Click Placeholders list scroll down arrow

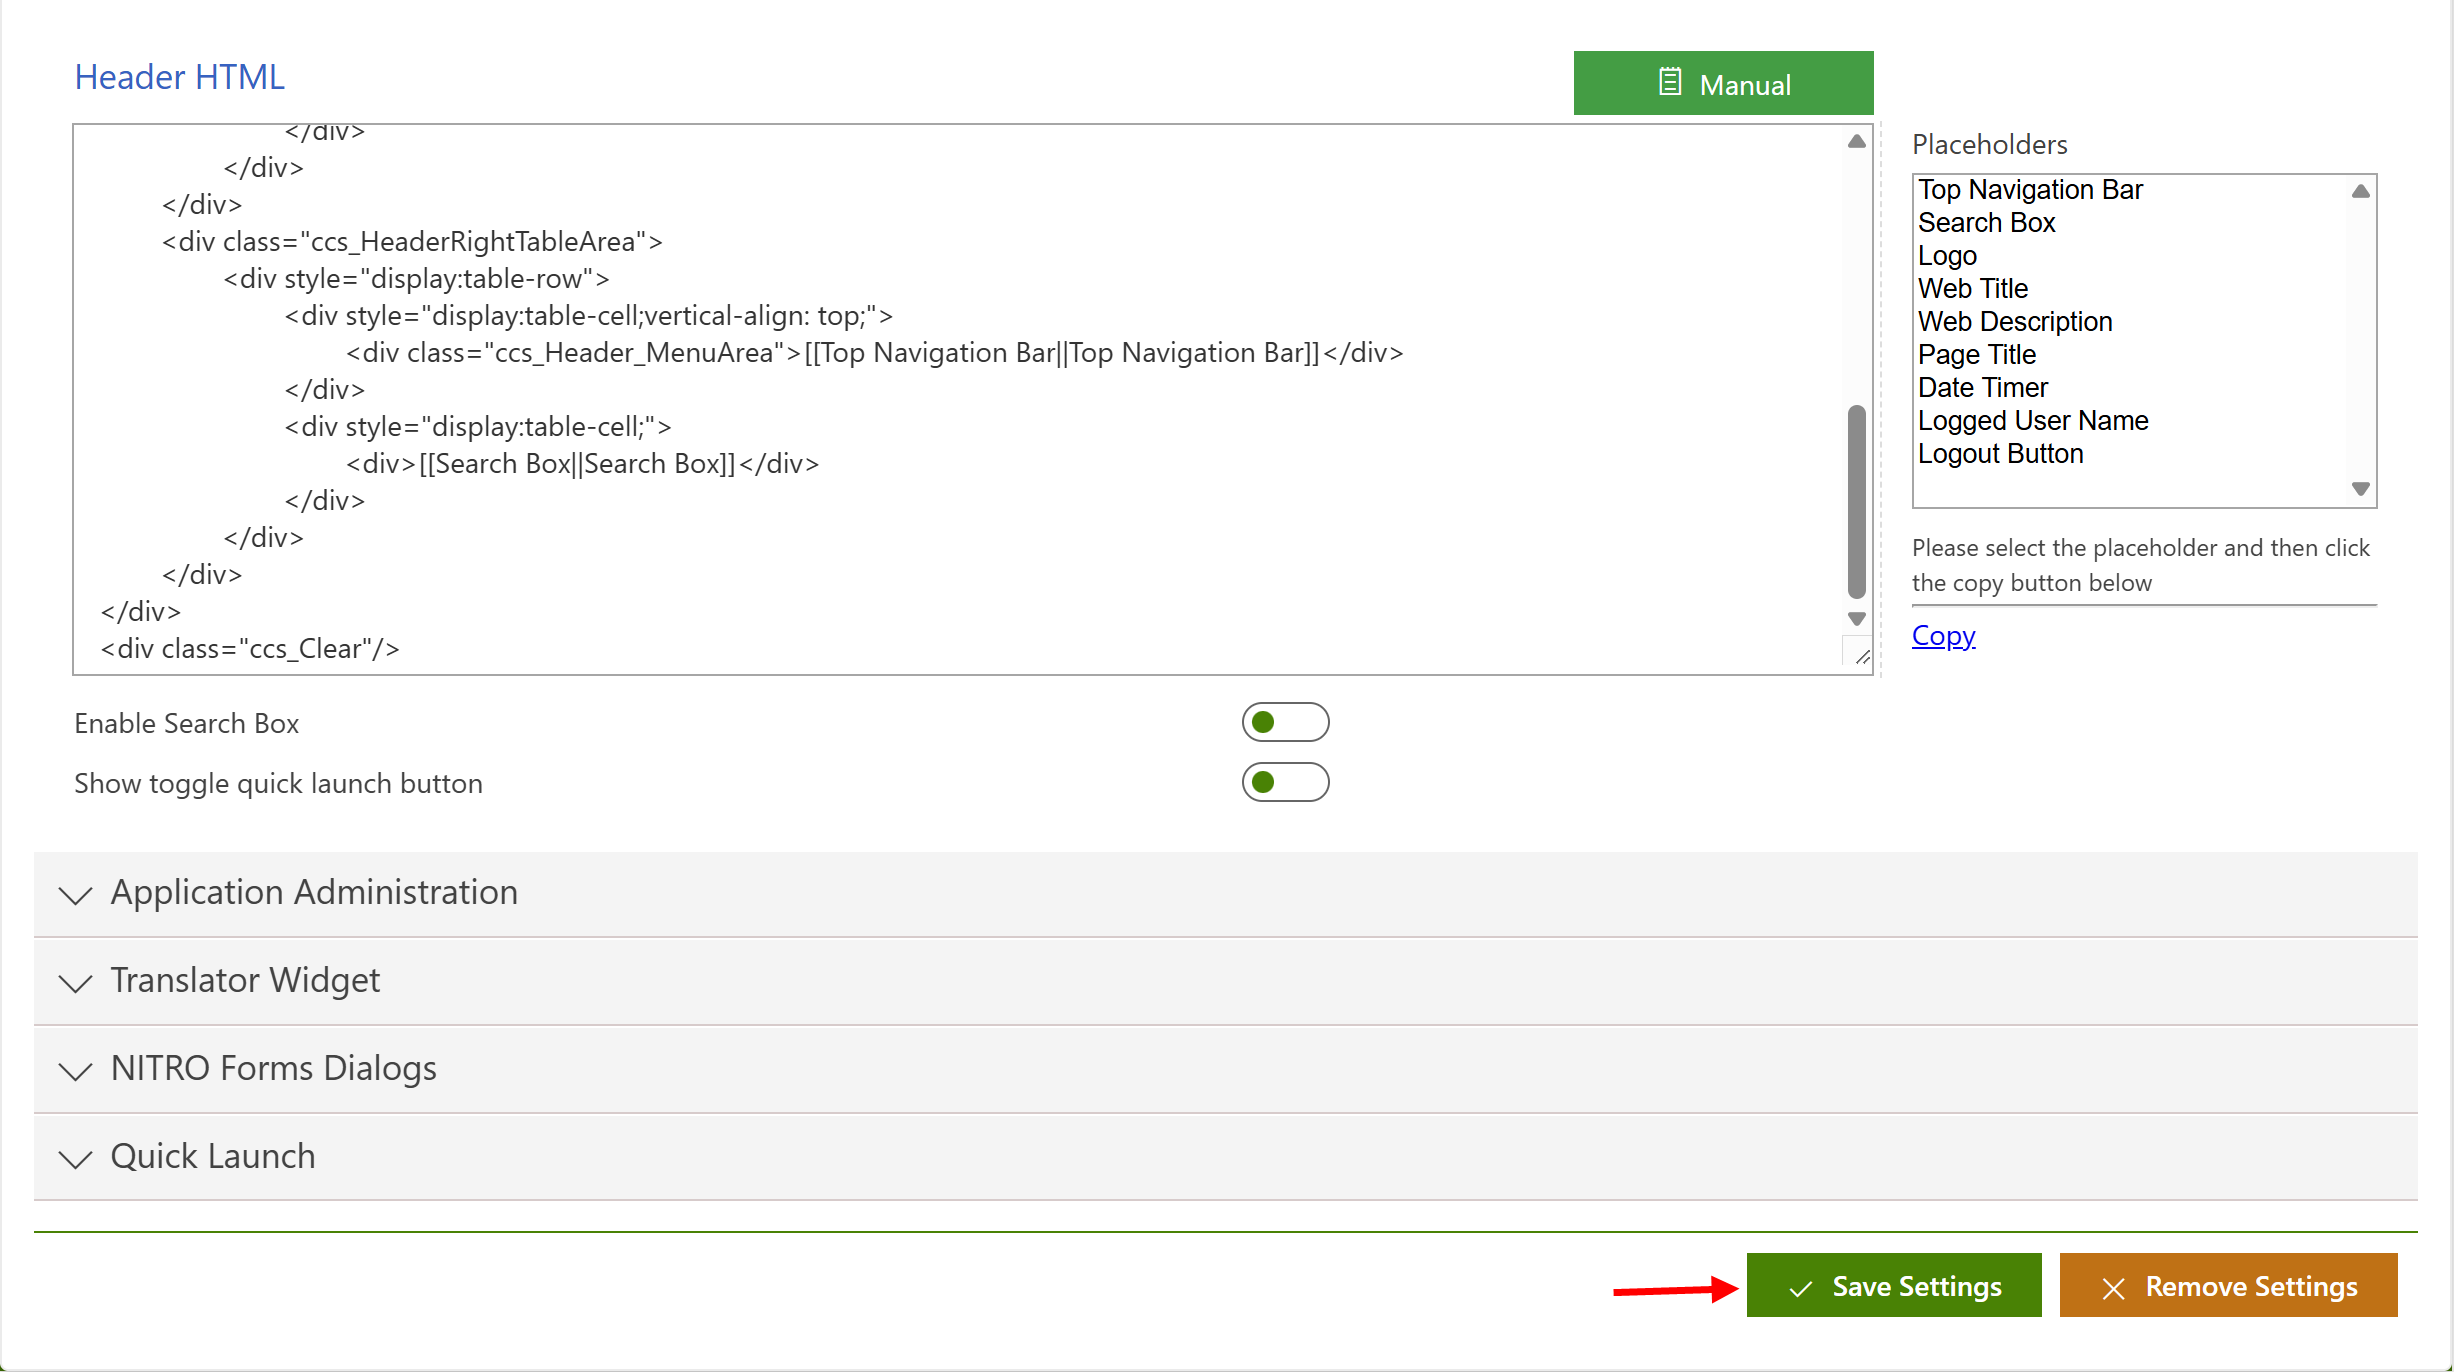2360,489
